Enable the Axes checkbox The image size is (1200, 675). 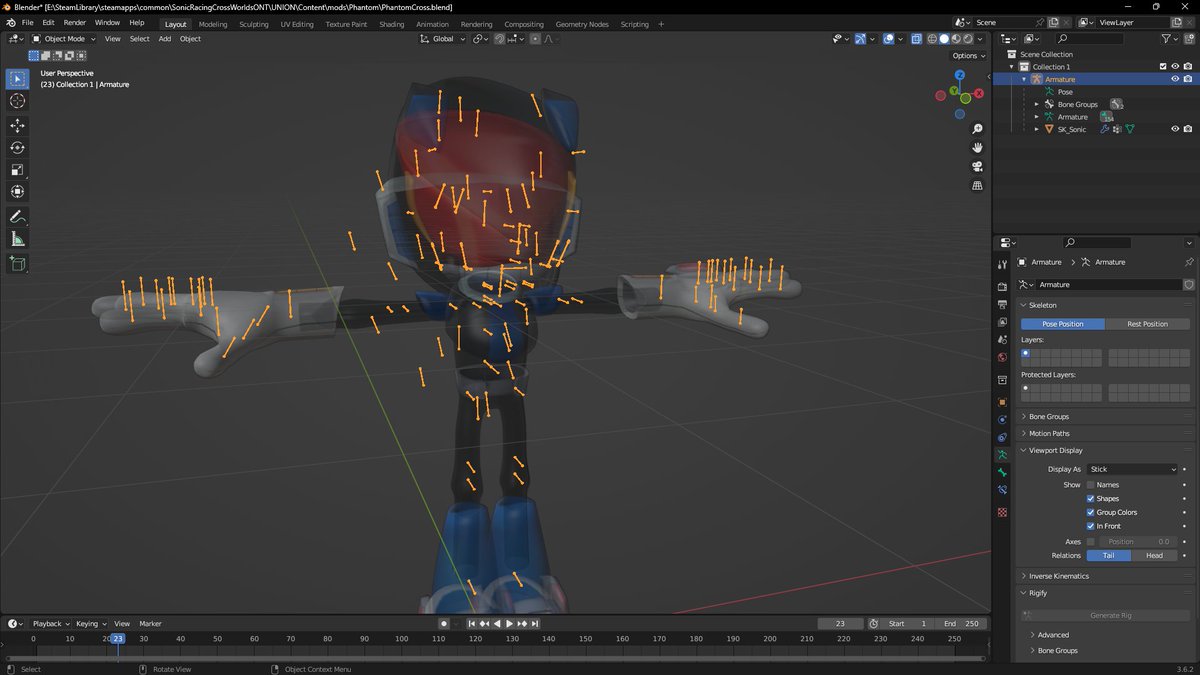1090,541
